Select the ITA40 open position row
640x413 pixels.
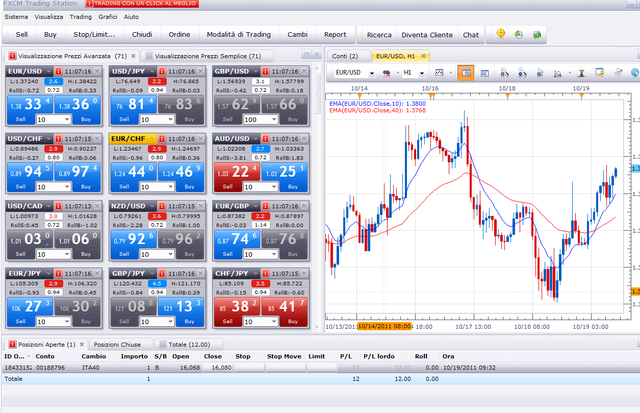(320, 368)
